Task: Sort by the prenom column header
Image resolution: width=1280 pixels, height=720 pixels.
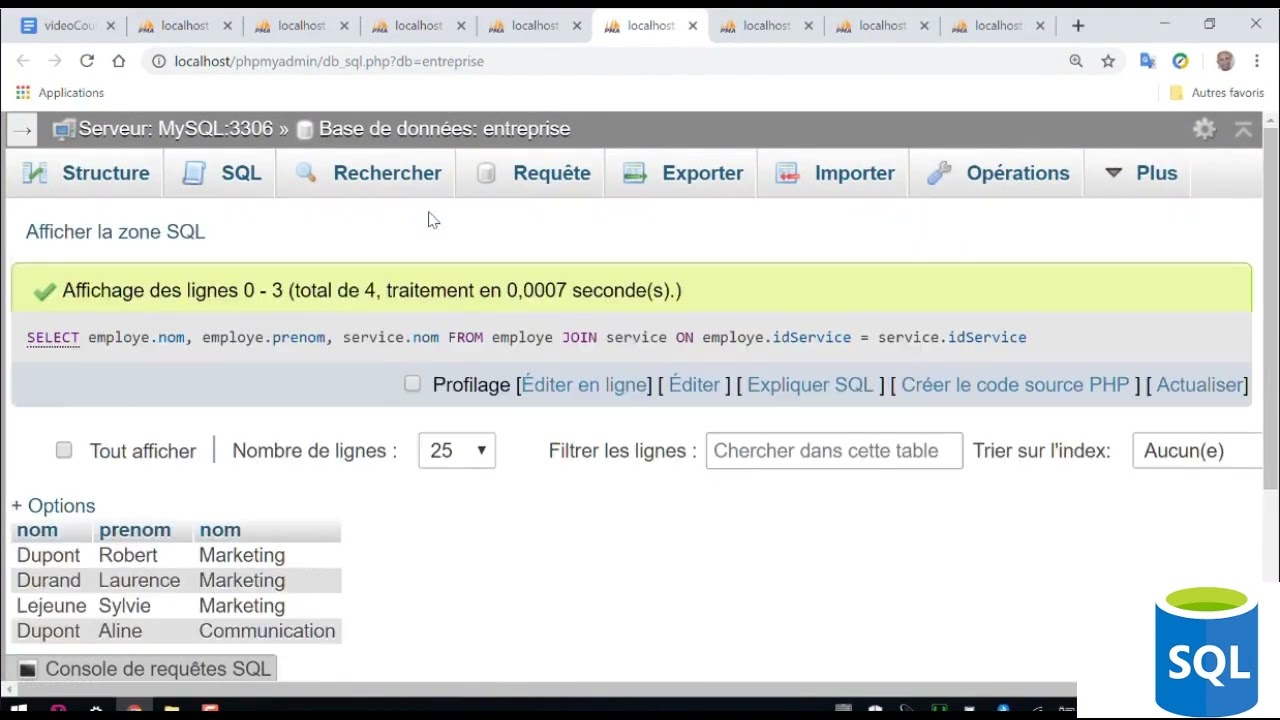Action: tap(135, 530)
